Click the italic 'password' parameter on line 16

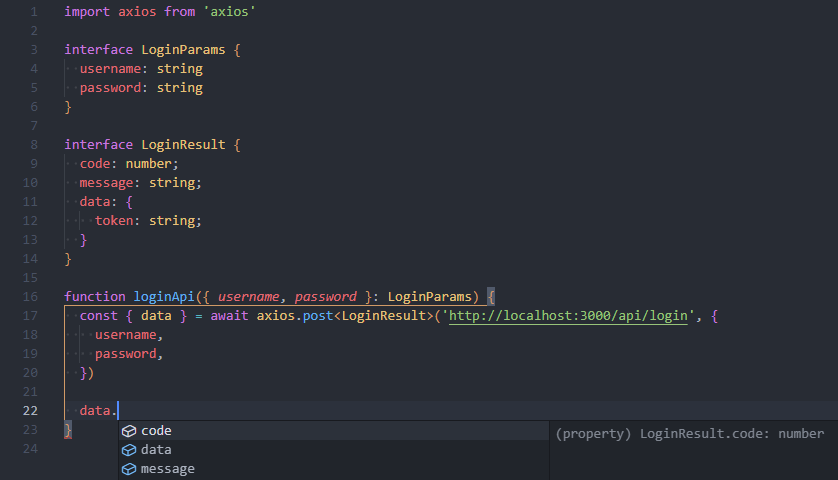pos(325,297)
